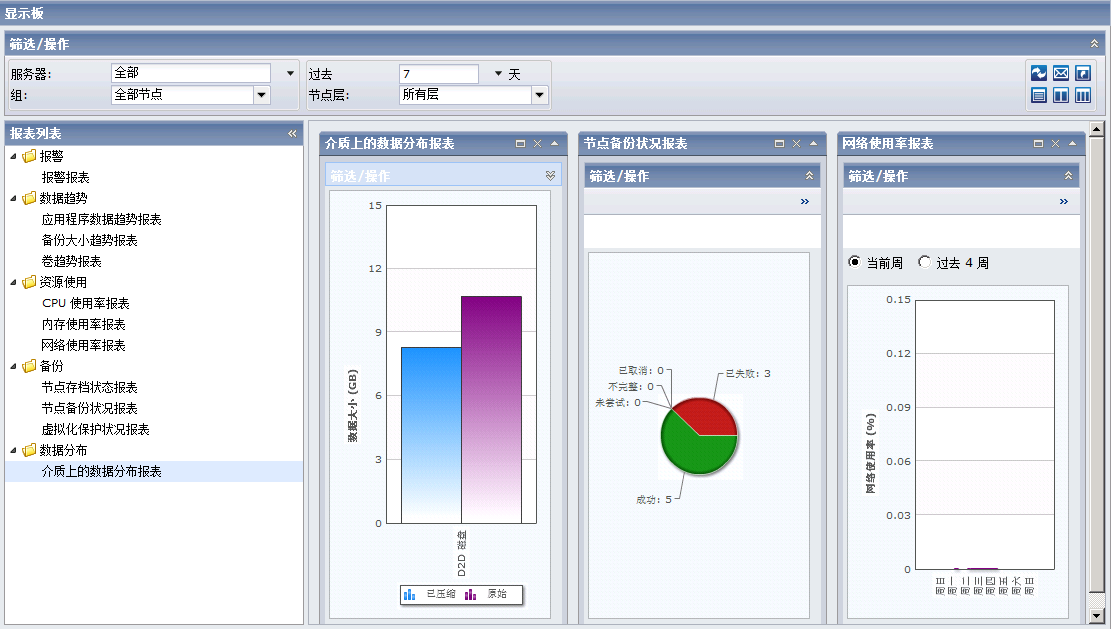Close the 介质上的数据分布报表 panel
Image resolution: width=1111 pixels, height=629 pixels.
click(x=538, y=144)
